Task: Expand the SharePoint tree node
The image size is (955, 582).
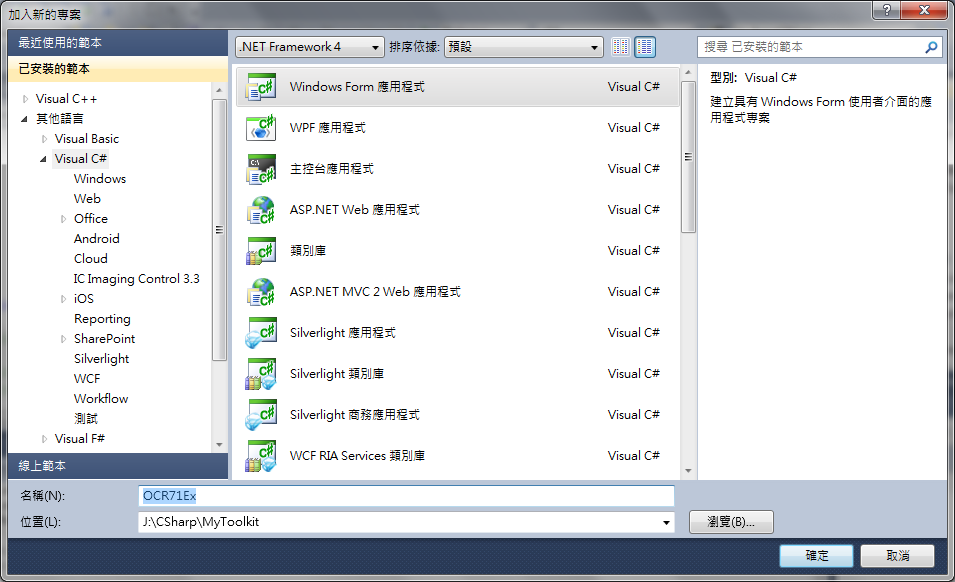Action: 63,339
